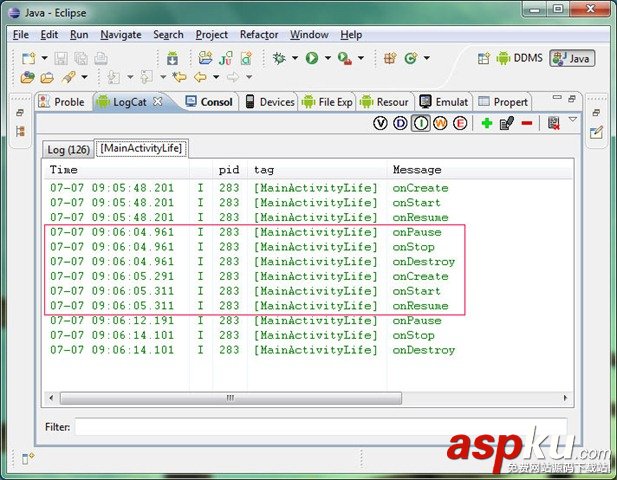Click the Forward navigation arrow
The width and height of the screenshot is (617, 480).
233,77
